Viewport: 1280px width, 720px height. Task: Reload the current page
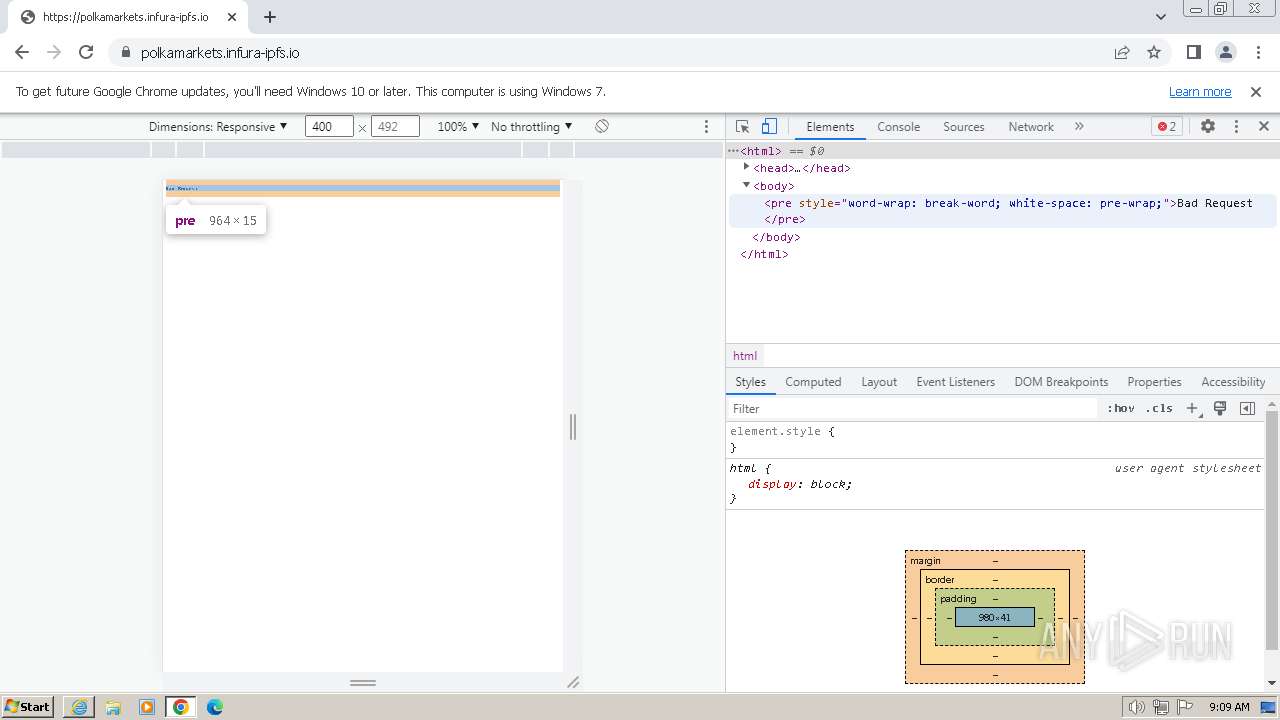tap(86, 52)
